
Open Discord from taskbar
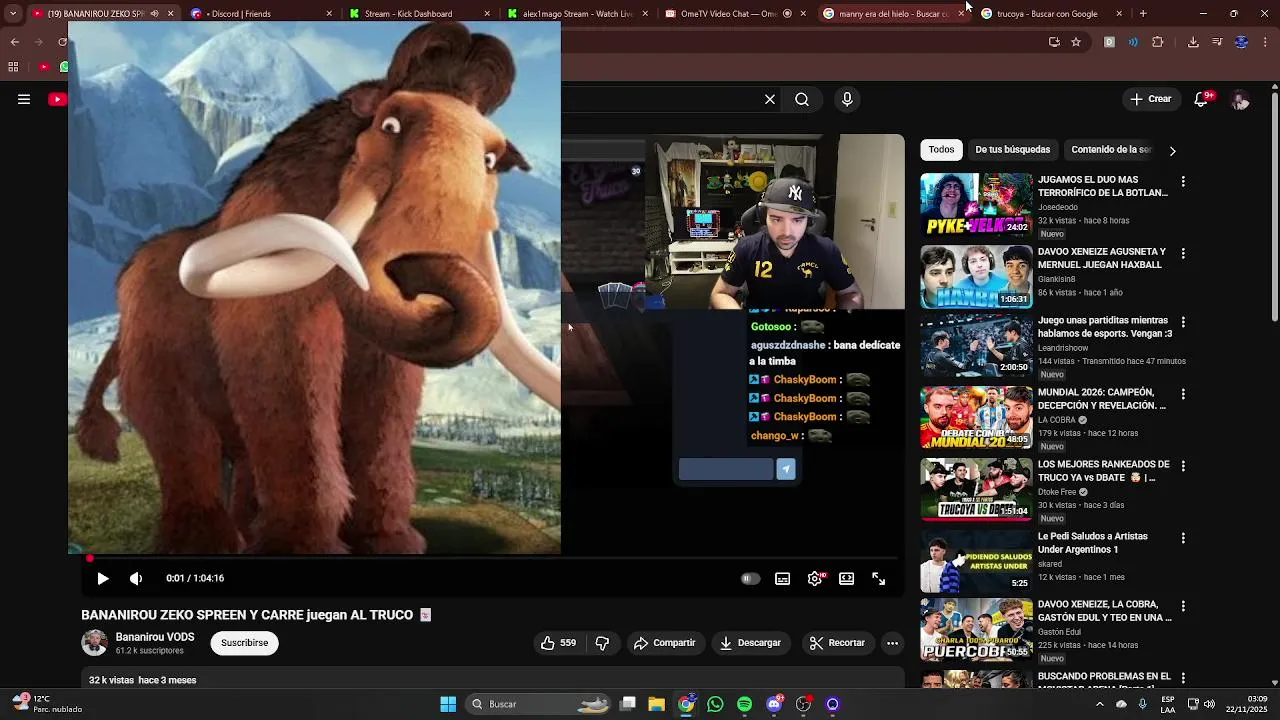774,704
